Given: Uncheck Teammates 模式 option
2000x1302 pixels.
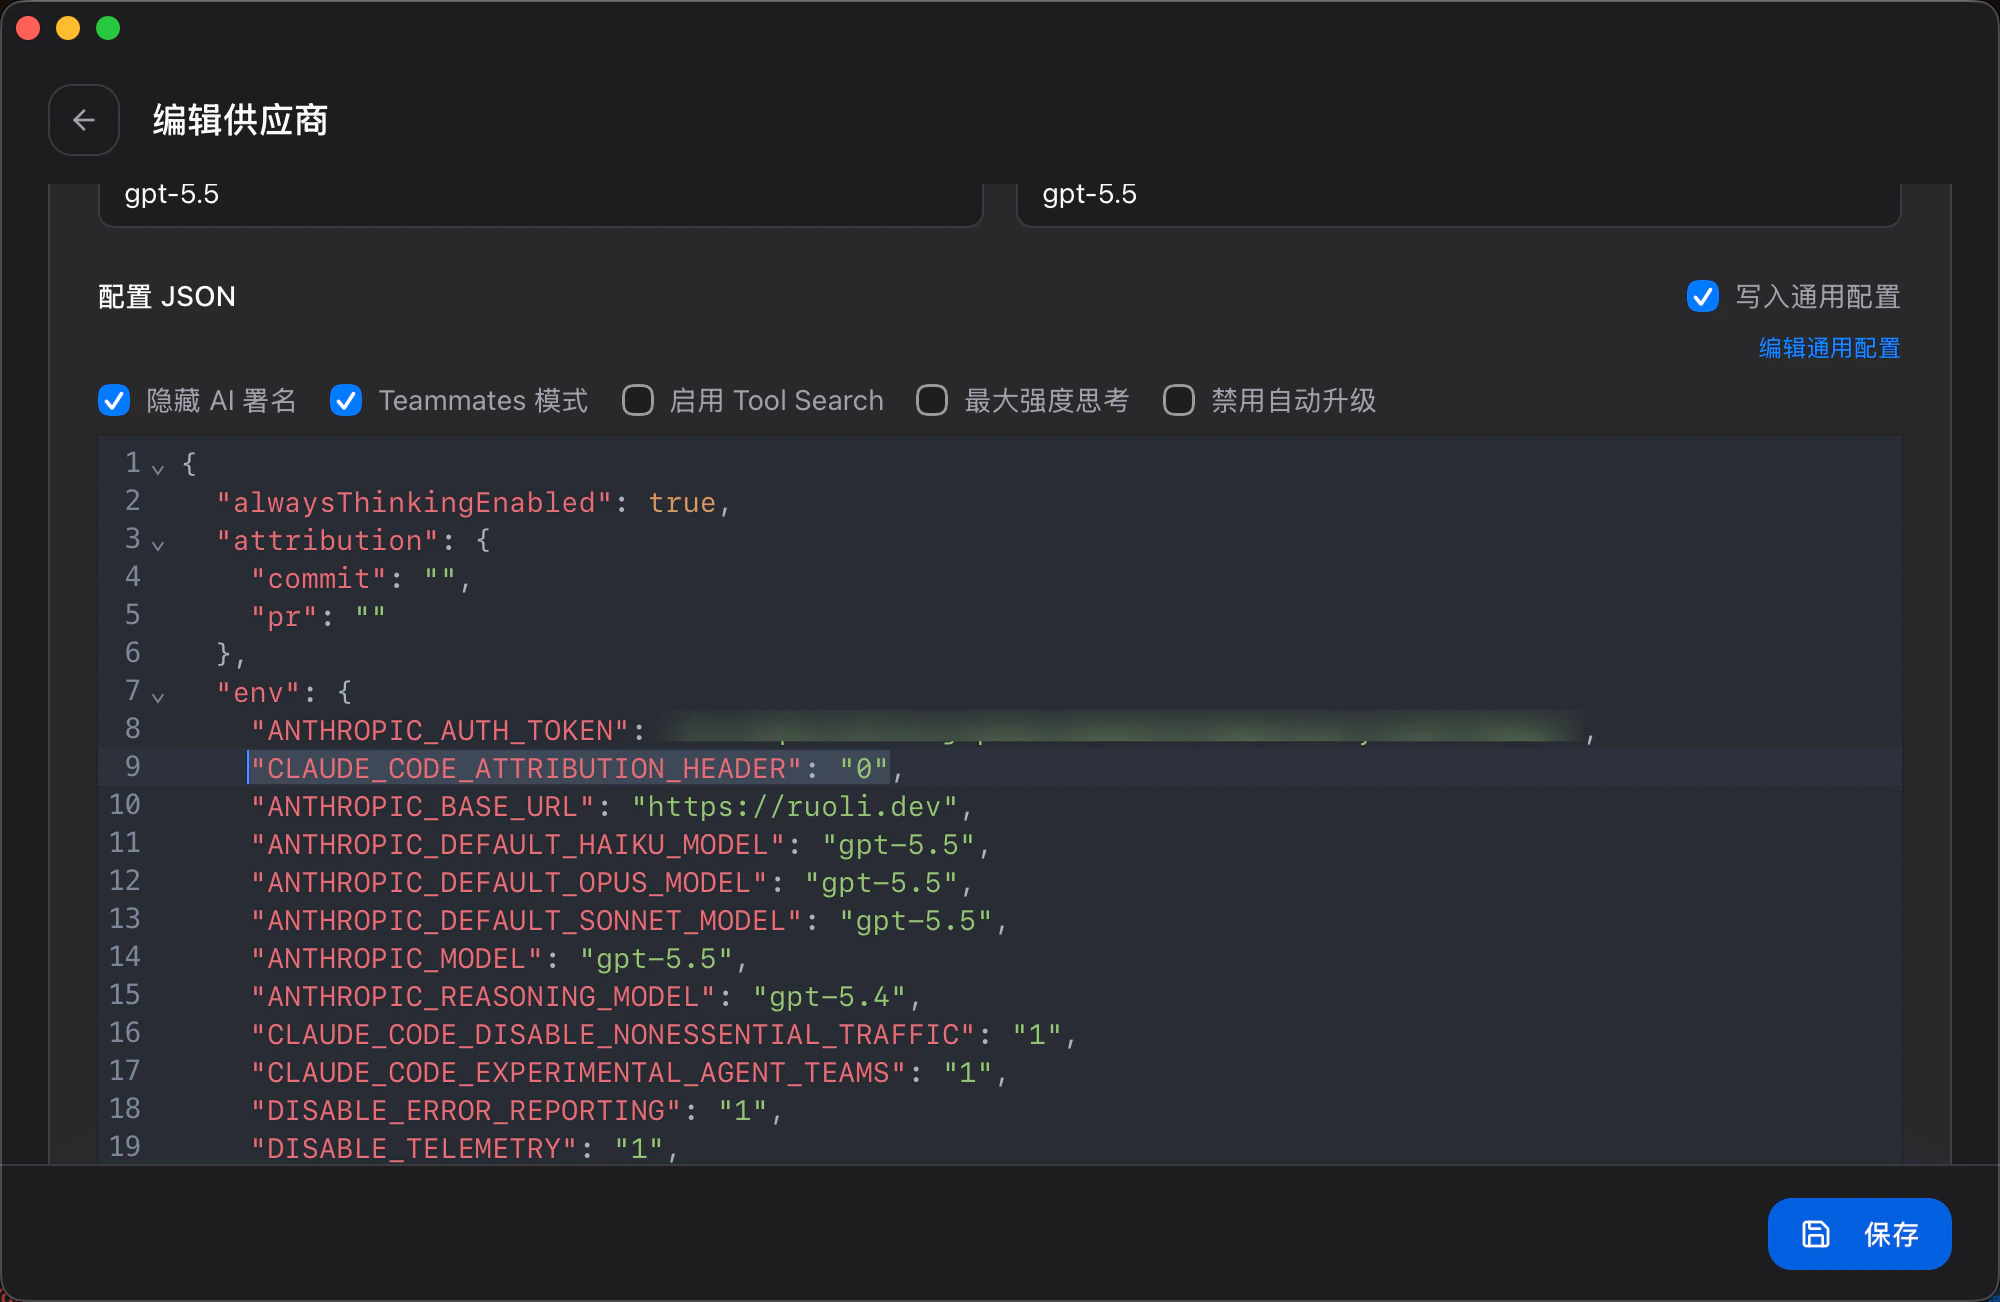Looking at the screenshot, I should coord(346,401).
